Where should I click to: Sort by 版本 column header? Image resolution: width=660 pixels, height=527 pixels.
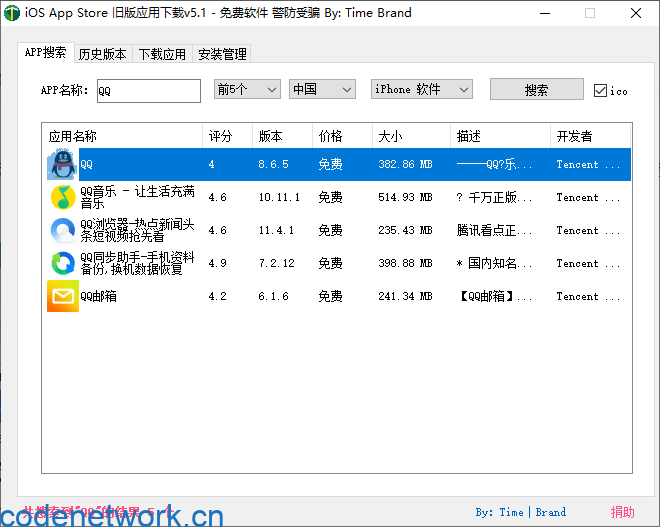[x=282, y=136]
